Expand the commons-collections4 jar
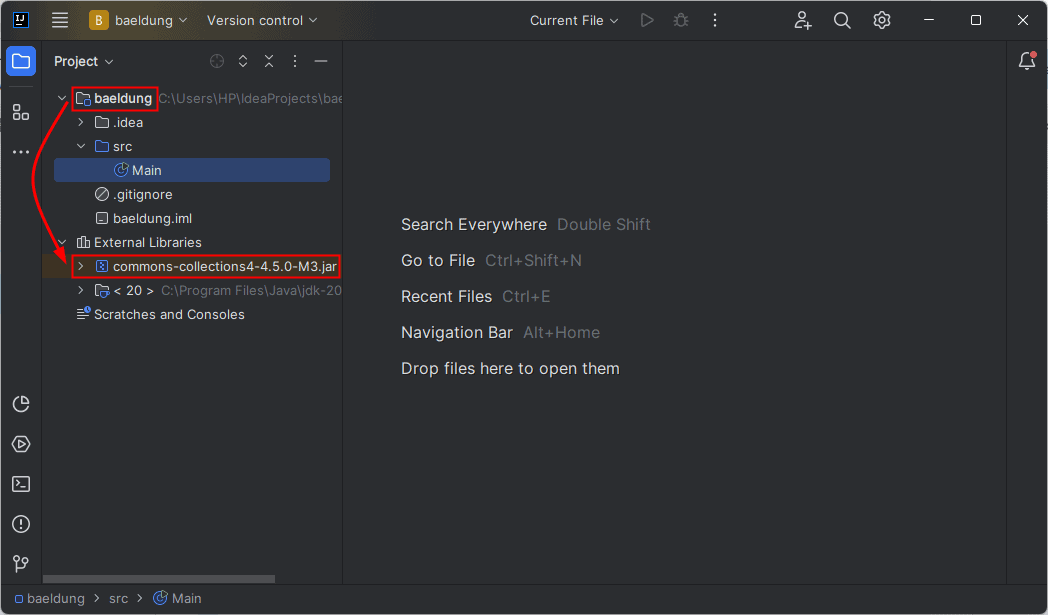The height and width of the screenshot is (615, 1048). [x=81, y=267]
